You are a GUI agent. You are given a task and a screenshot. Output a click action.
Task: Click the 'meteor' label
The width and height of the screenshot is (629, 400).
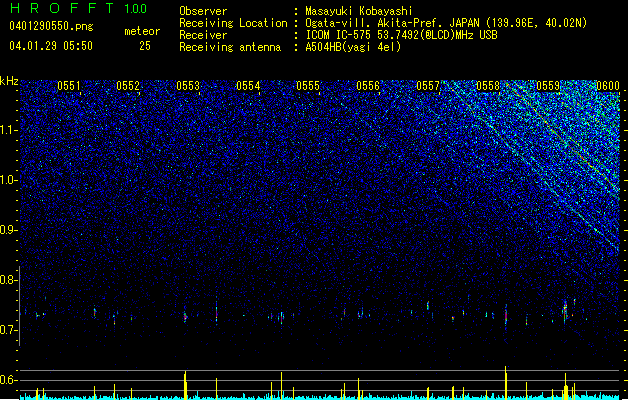[x=142, y=31]
